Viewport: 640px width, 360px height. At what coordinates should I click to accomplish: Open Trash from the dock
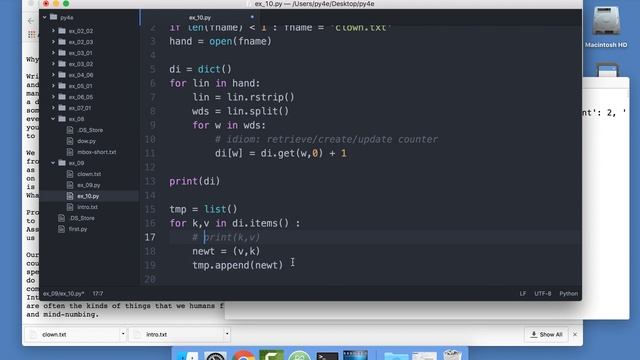[452, 354]
